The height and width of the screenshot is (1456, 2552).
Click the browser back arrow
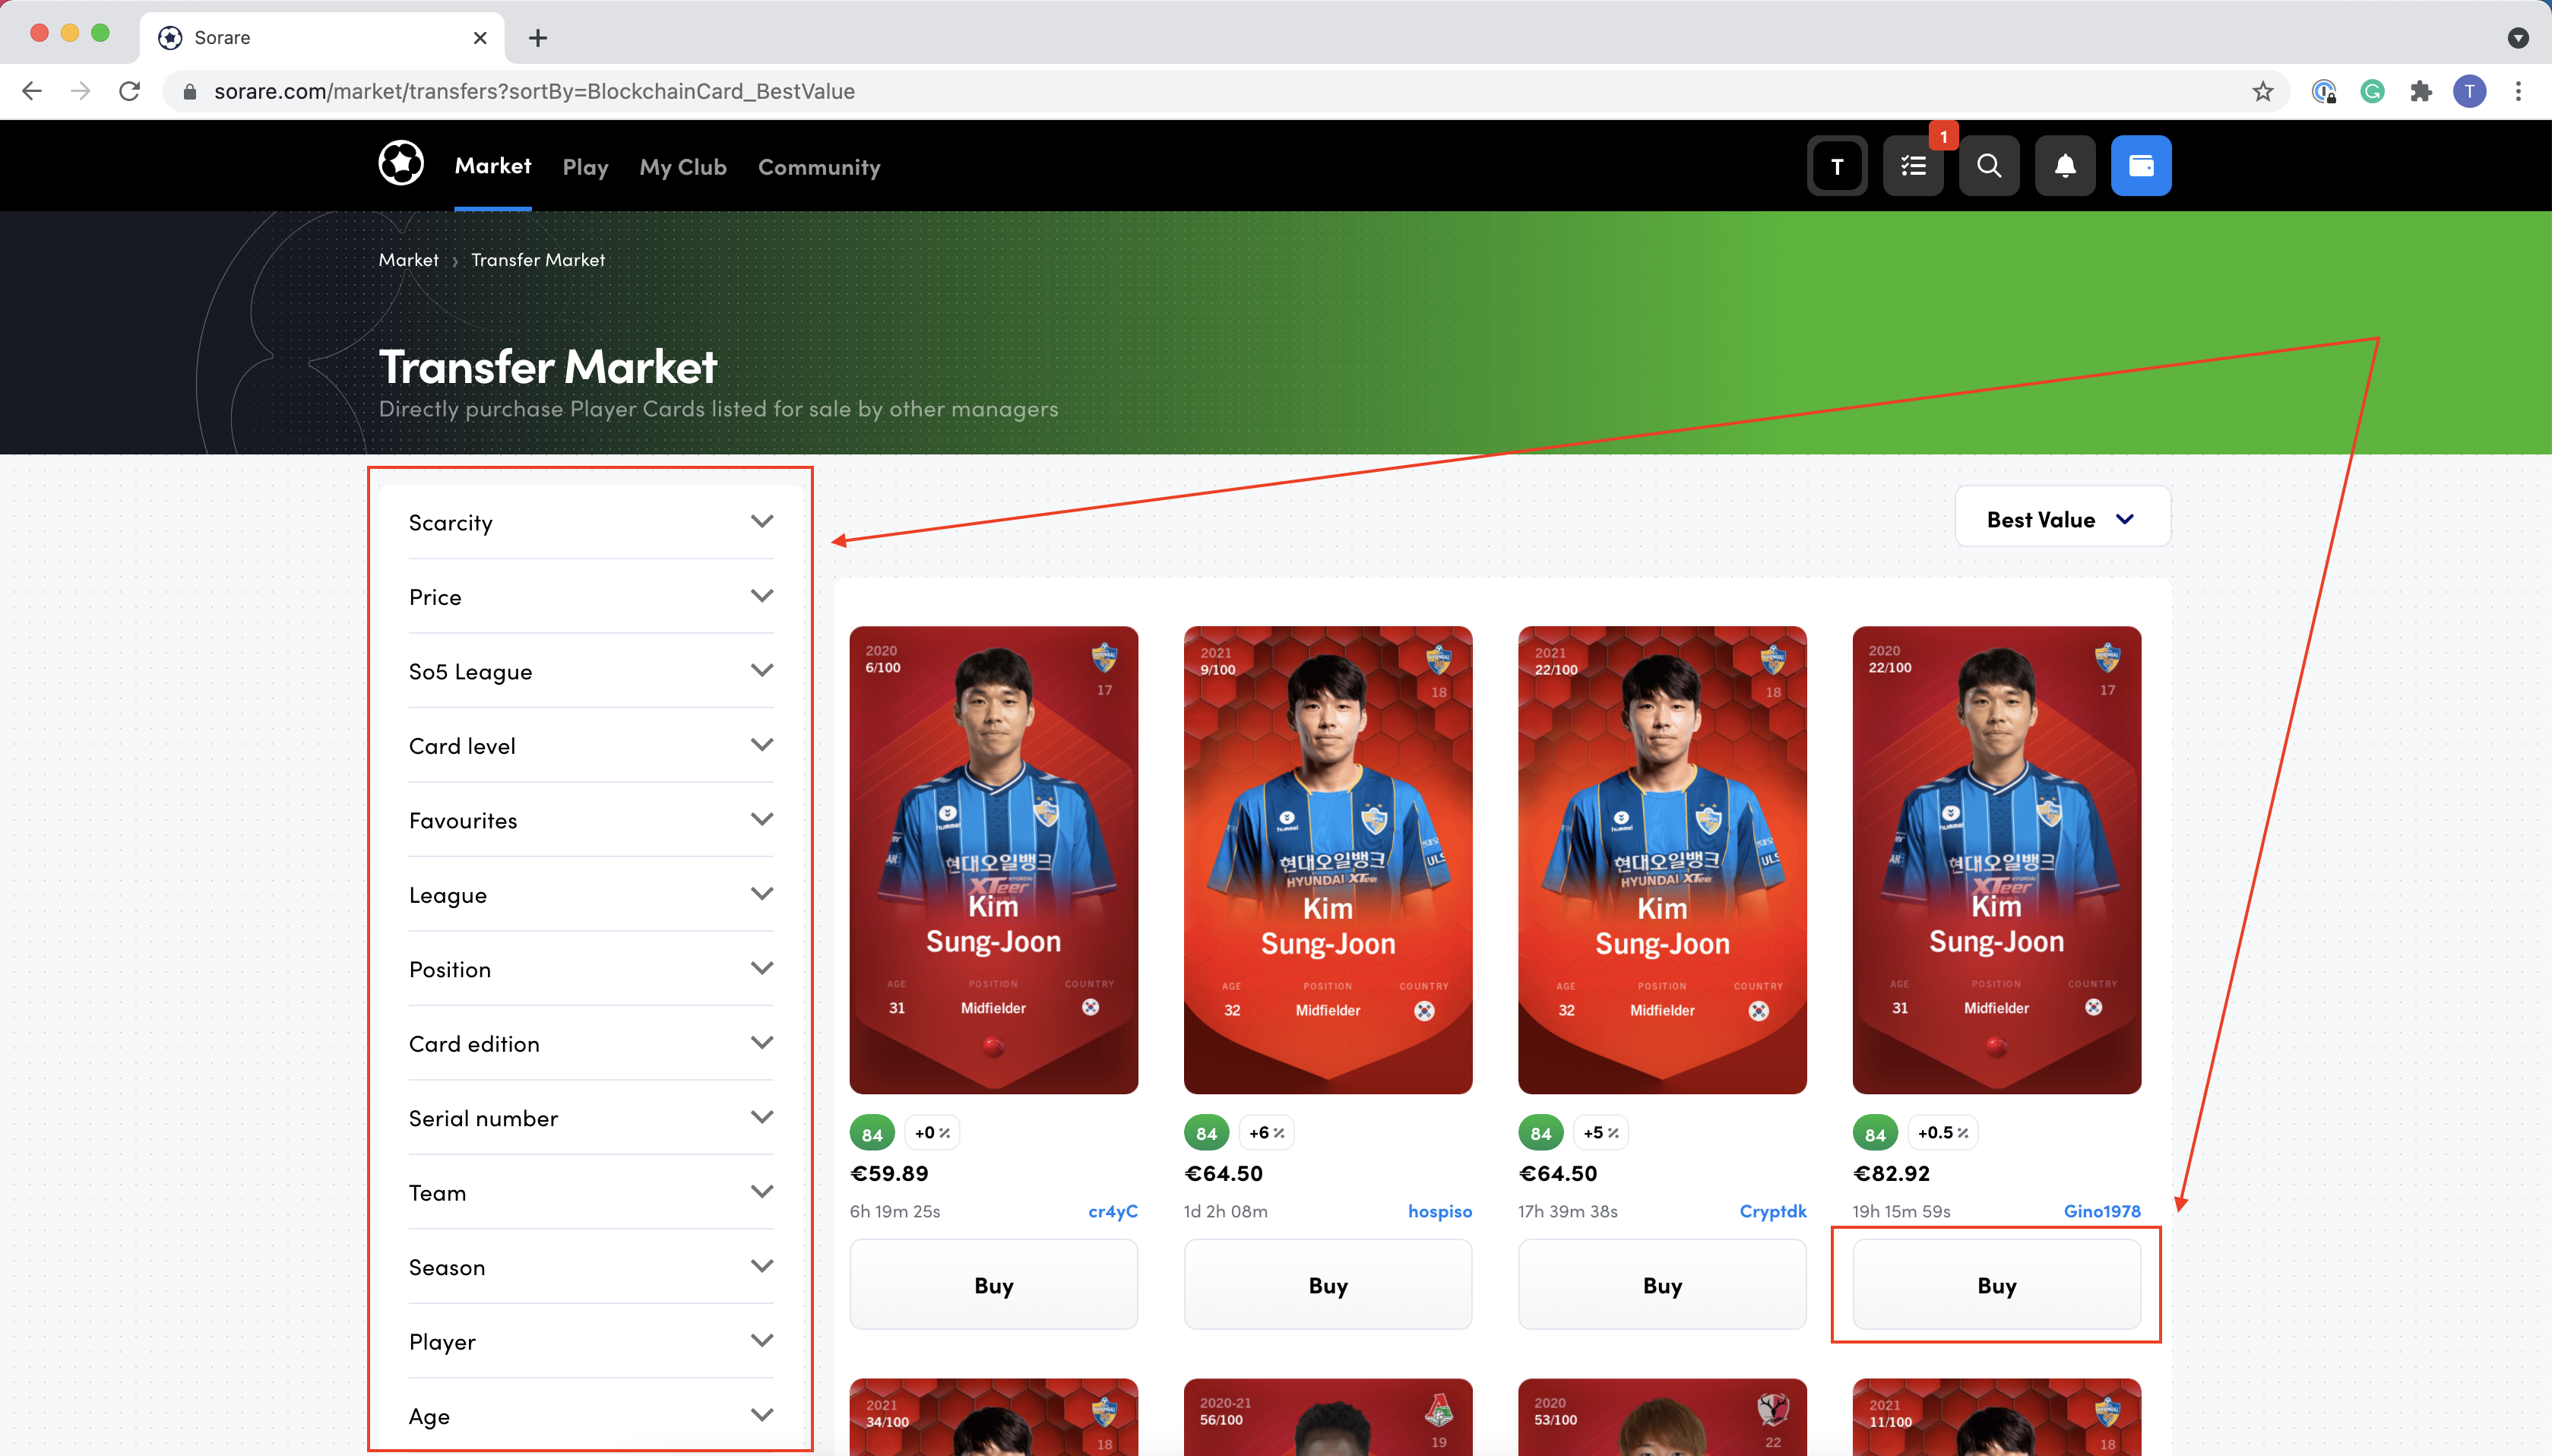point(32,92)
